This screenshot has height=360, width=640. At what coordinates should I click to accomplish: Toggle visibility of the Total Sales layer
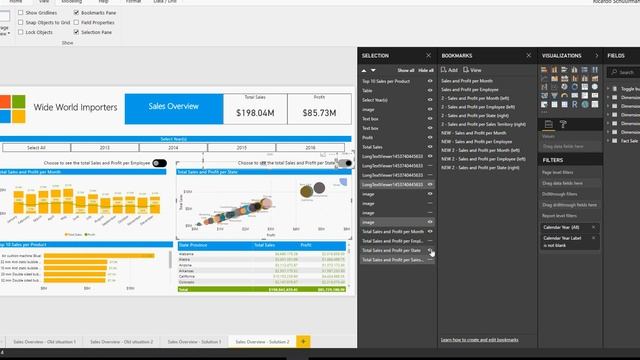click(430, 147)
